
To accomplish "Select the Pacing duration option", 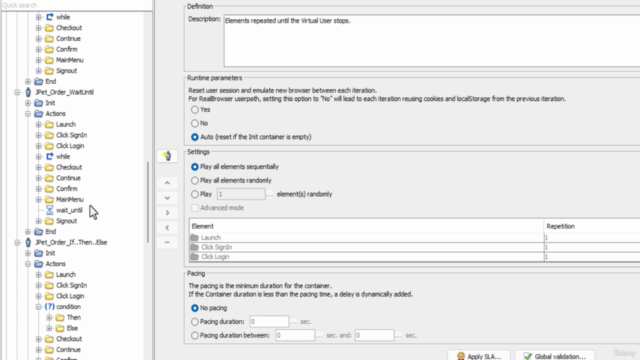I will (195, 322).
